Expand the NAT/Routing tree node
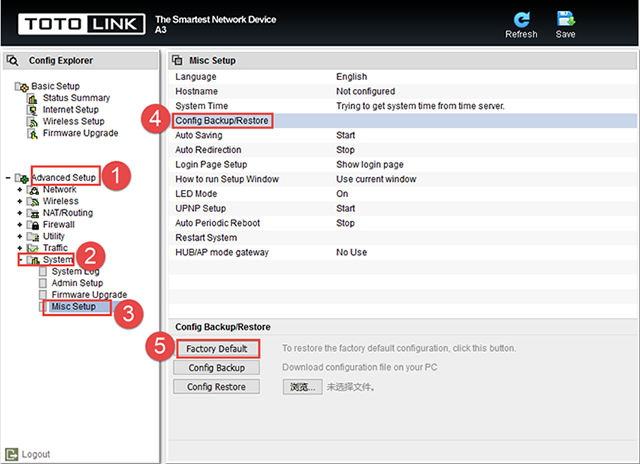This screenshot has width=640, height=464. [20, 213]
